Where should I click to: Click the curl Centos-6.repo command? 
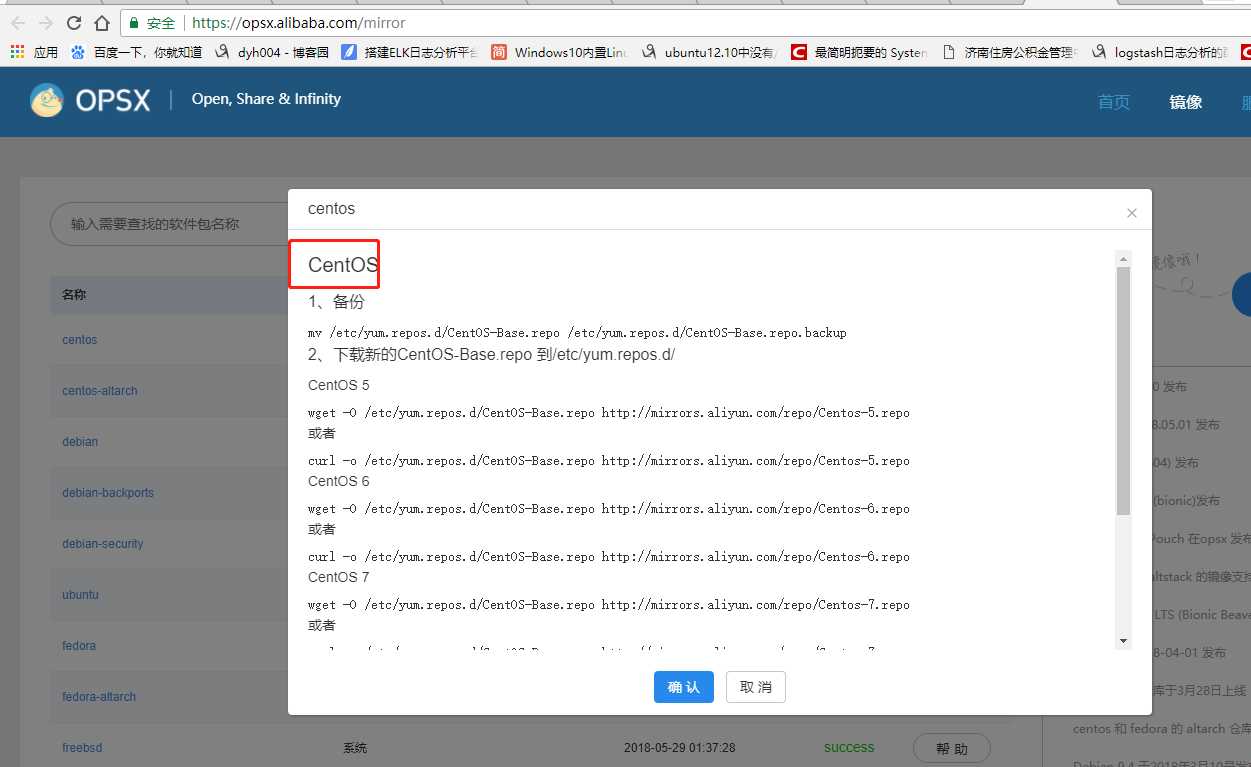click(609, 557)
